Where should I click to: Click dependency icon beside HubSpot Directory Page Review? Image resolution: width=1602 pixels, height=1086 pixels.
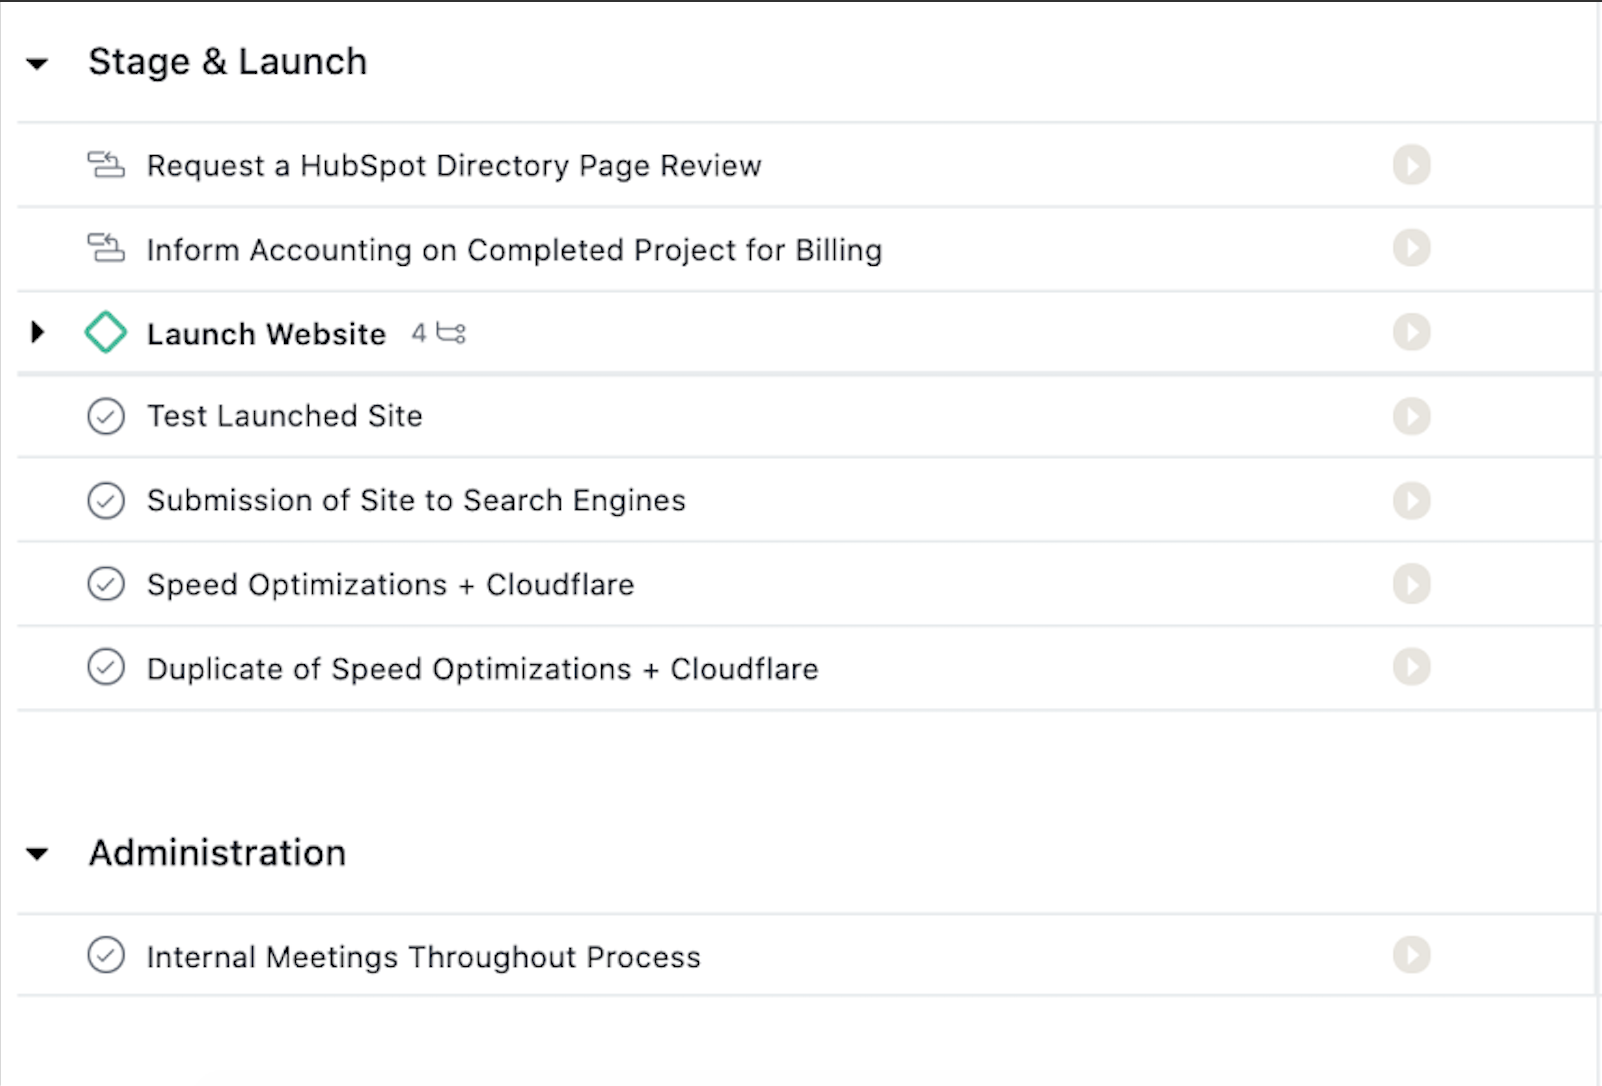click(106, 164)
